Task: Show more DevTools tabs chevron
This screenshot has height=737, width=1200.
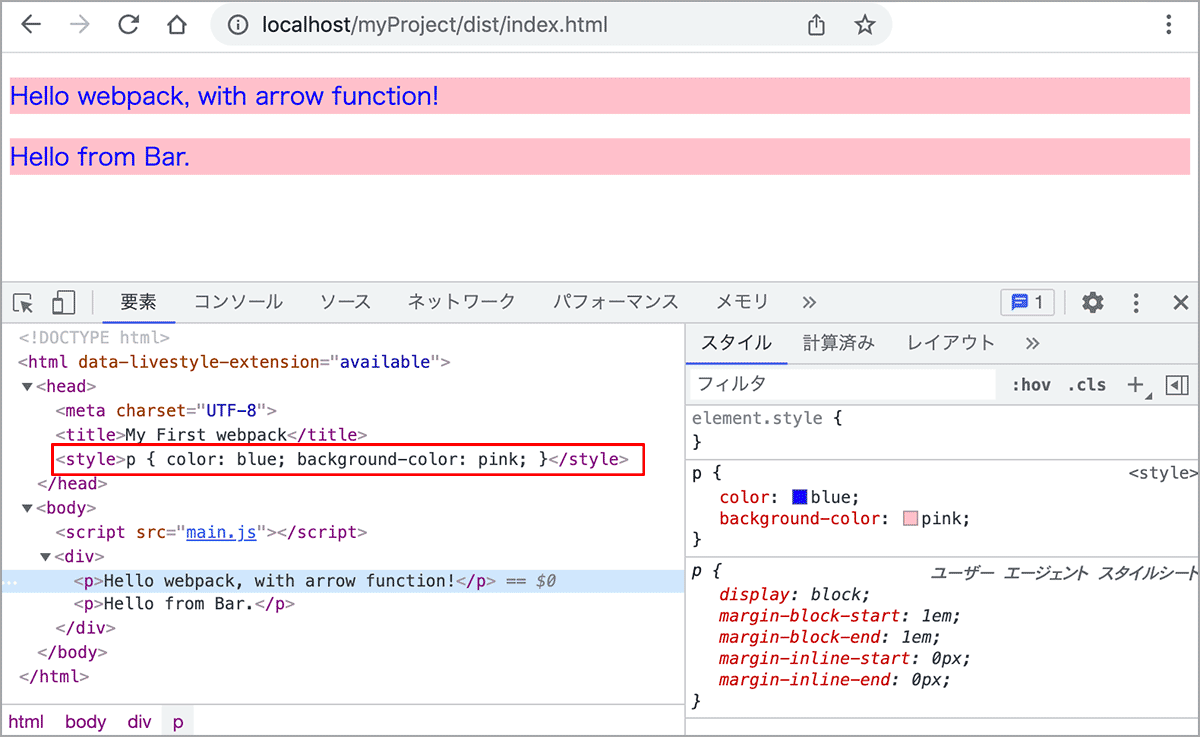Action: (809, 302)
